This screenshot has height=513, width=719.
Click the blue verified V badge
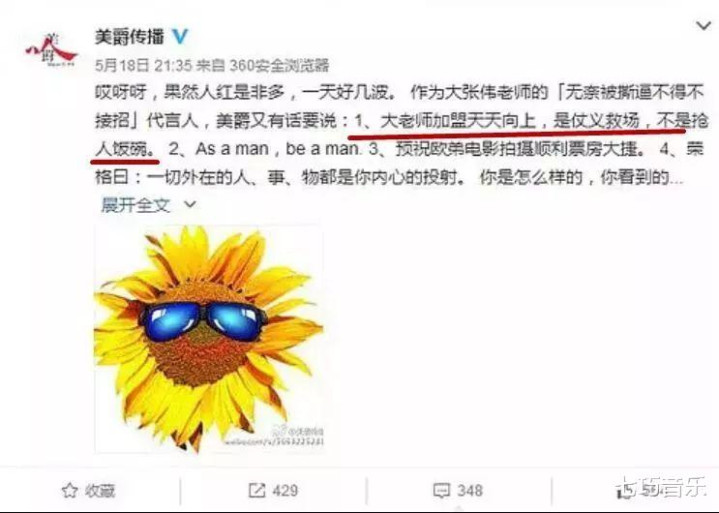[x=180, y=37]
